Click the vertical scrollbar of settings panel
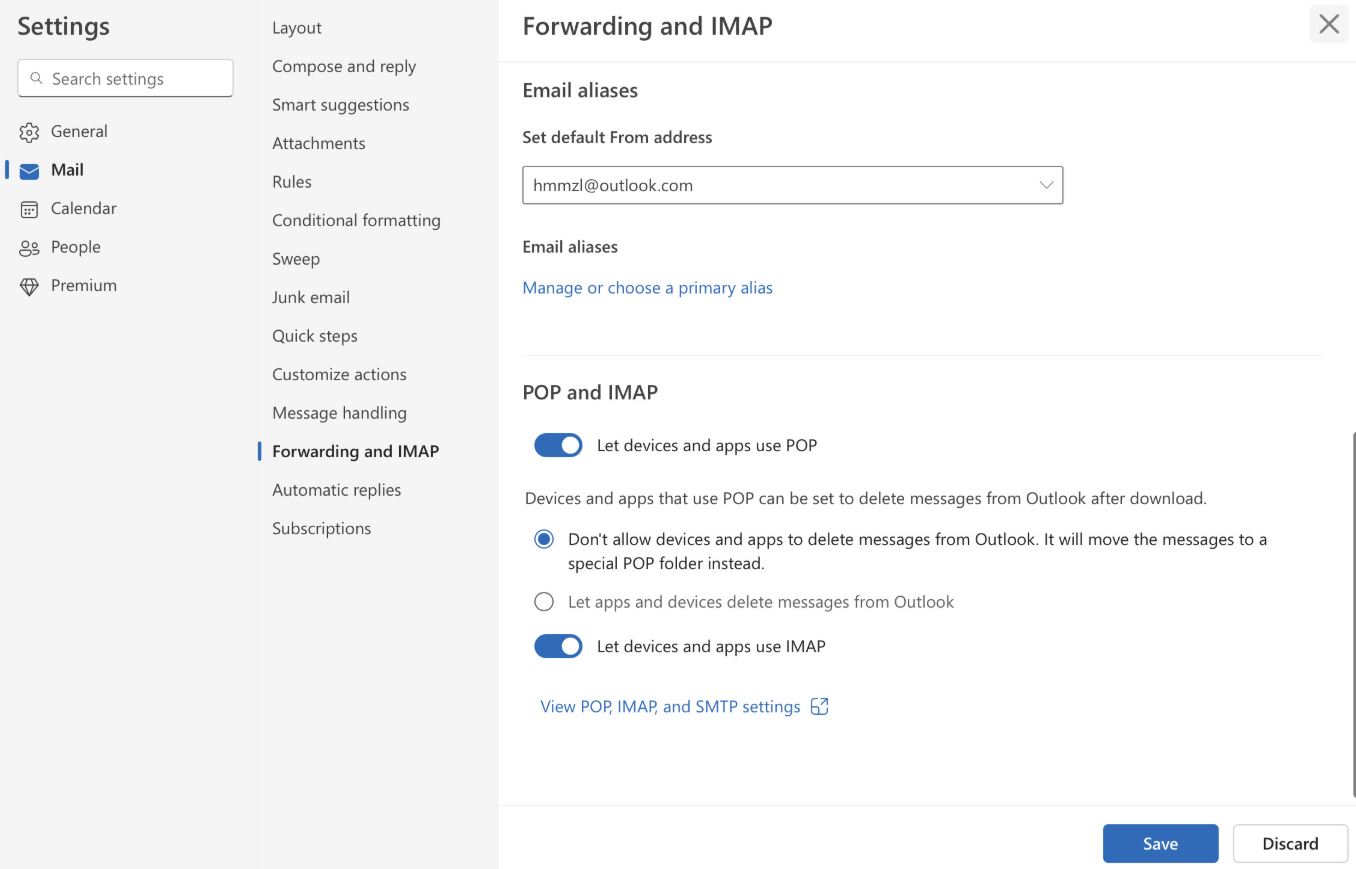The width and height of the screenshot is (1356, 869). (x=1353, y=615)
